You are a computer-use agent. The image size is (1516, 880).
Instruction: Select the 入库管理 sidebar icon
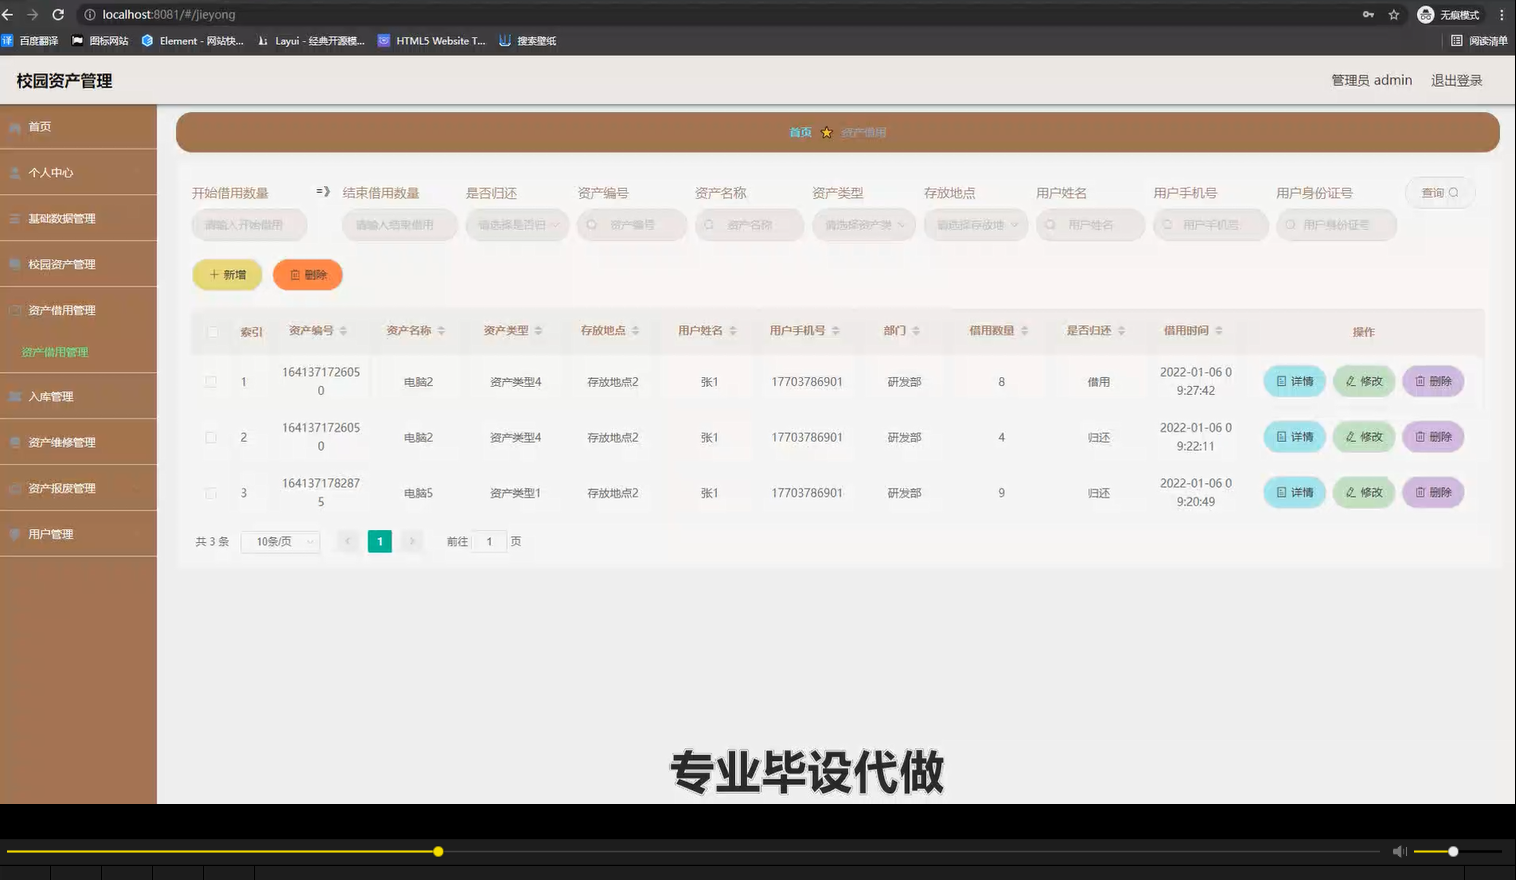(x=17, y=395)
